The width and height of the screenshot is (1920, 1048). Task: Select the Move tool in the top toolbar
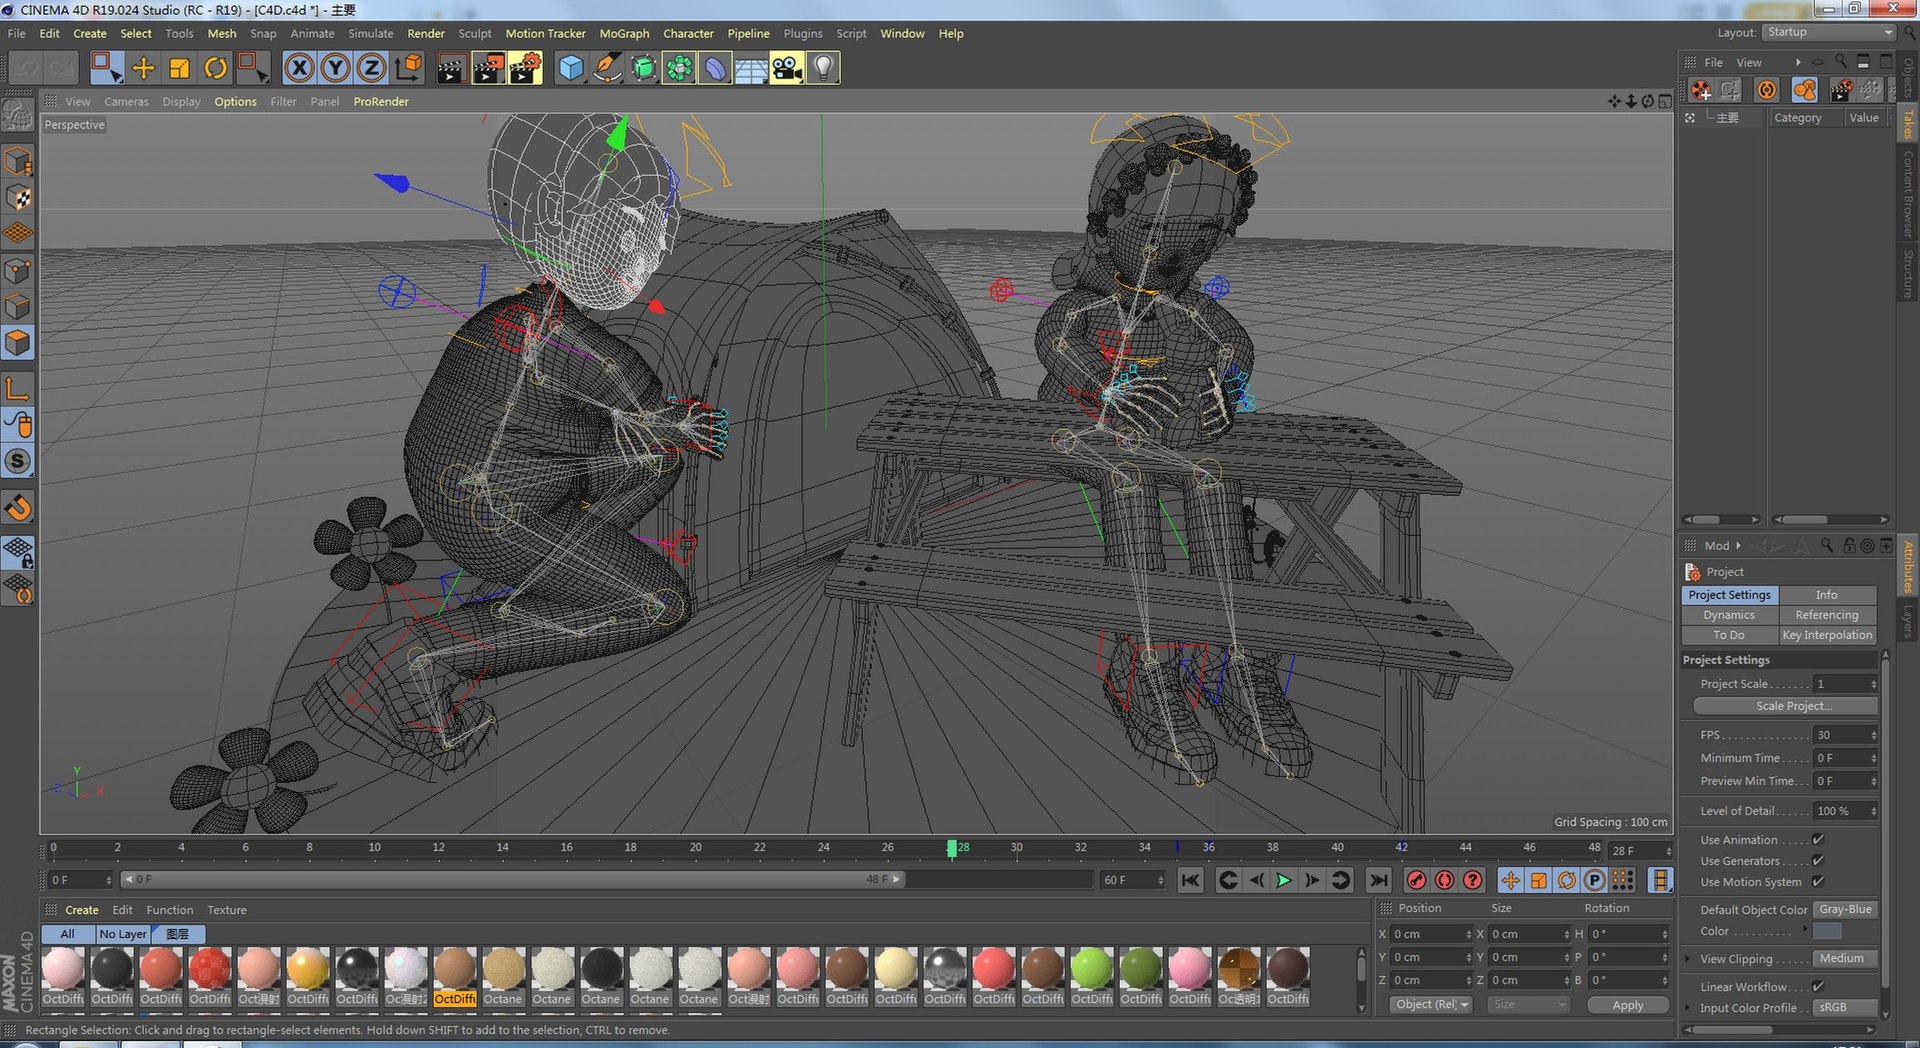(x=143, y=68)
